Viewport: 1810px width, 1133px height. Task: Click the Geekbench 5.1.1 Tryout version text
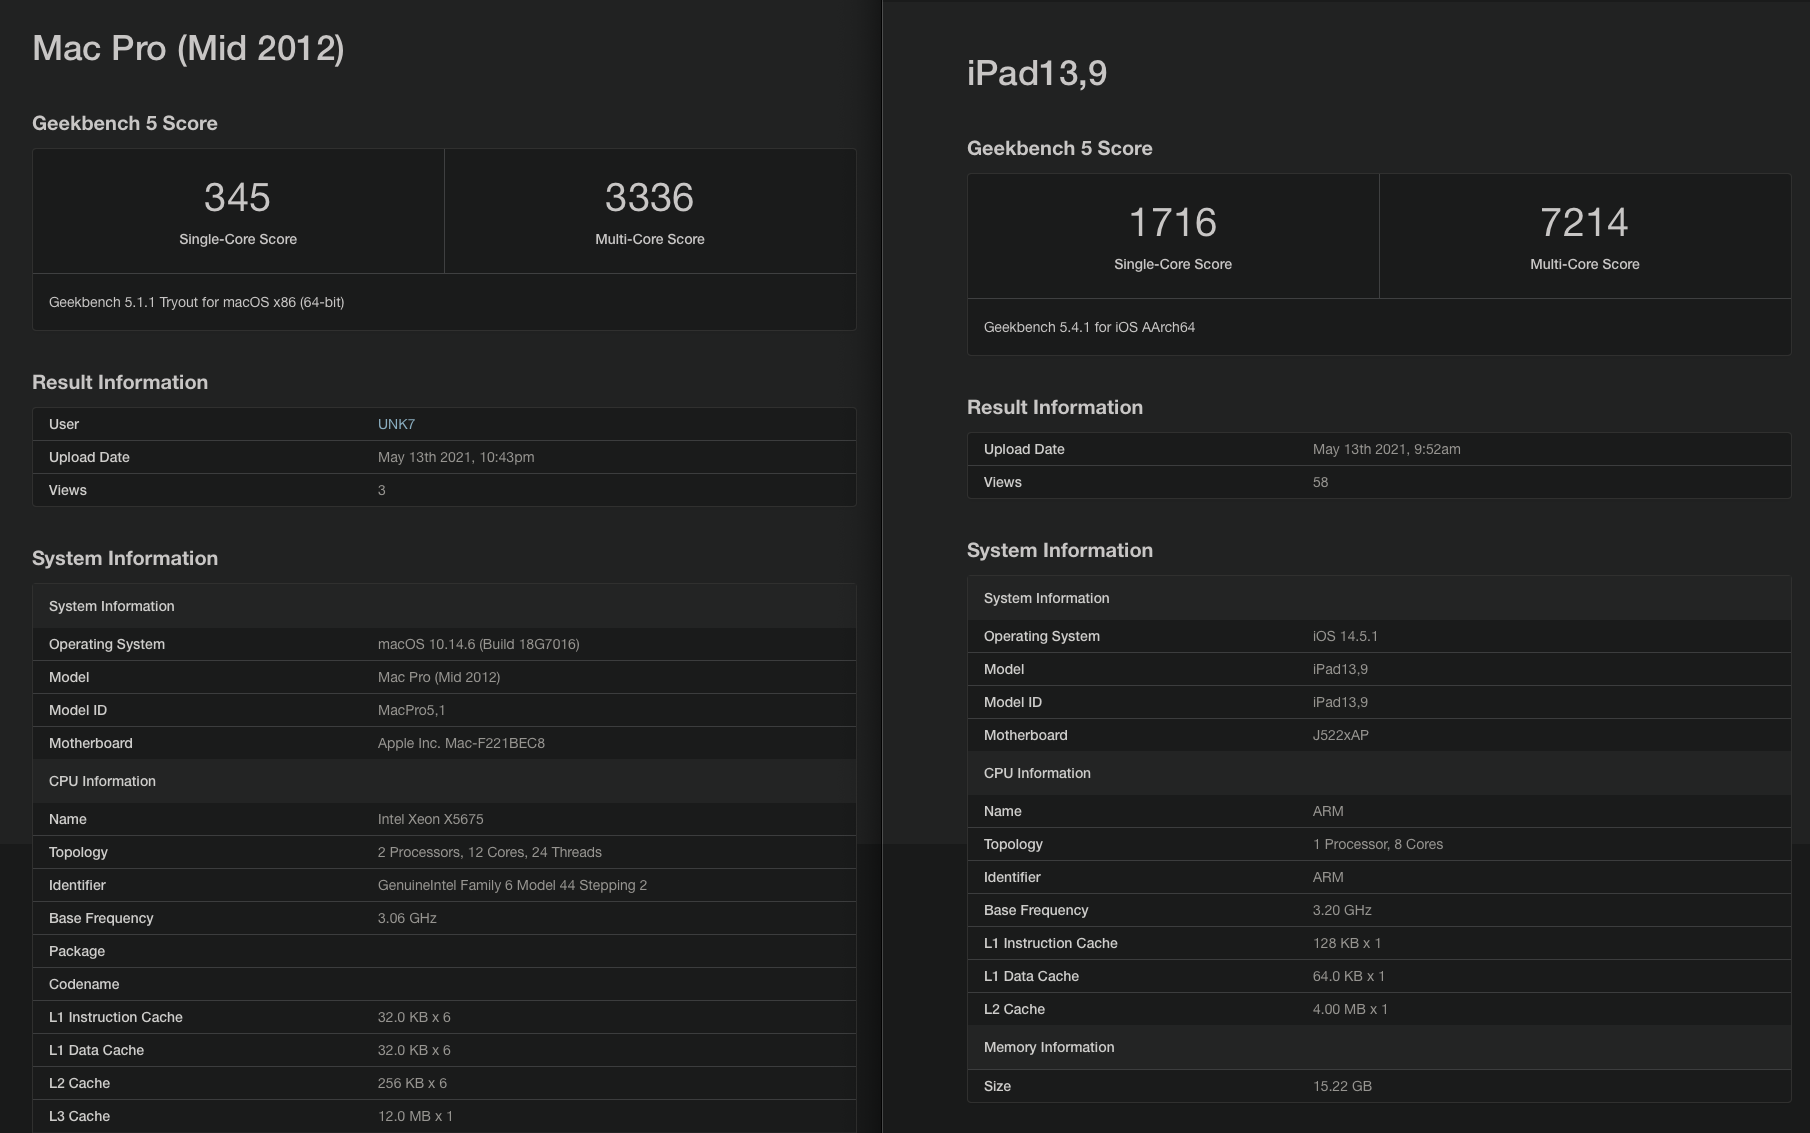point(196,302)
